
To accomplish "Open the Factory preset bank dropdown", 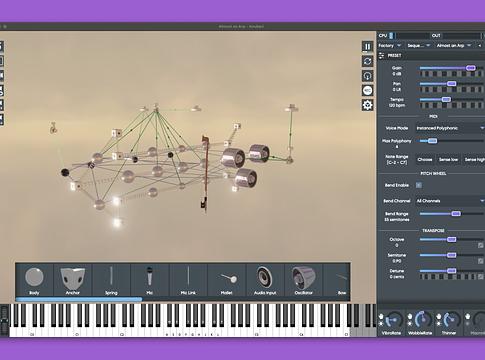I will coord(390,46).
